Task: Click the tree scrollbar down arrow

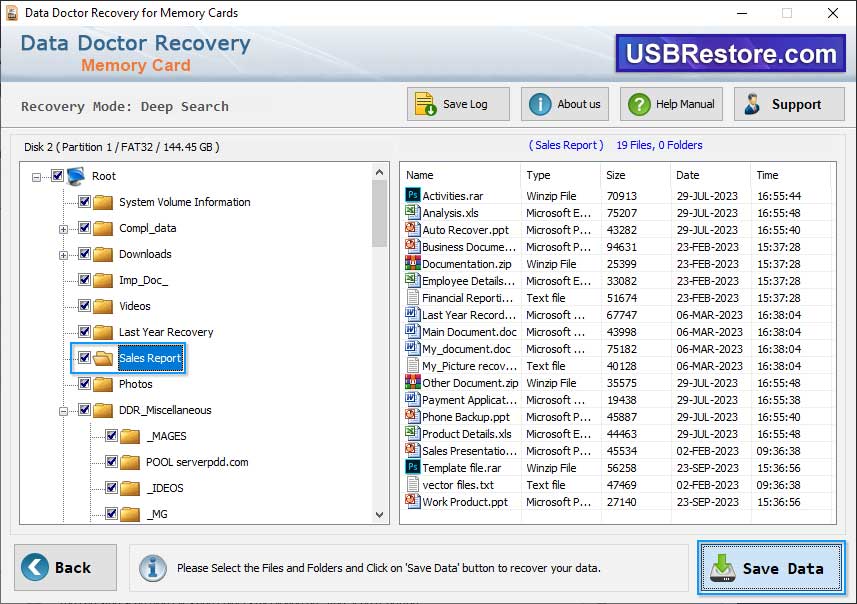Action: point(379,514)
